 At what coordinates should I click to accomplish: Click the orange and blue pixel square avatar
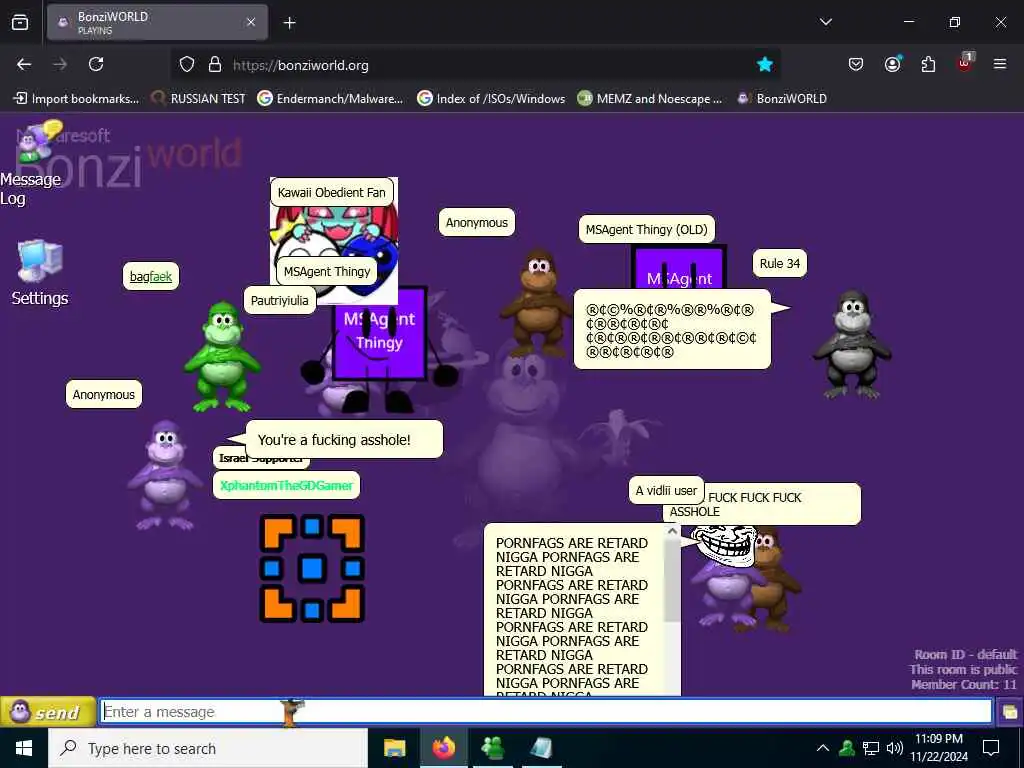pos(312,568)
